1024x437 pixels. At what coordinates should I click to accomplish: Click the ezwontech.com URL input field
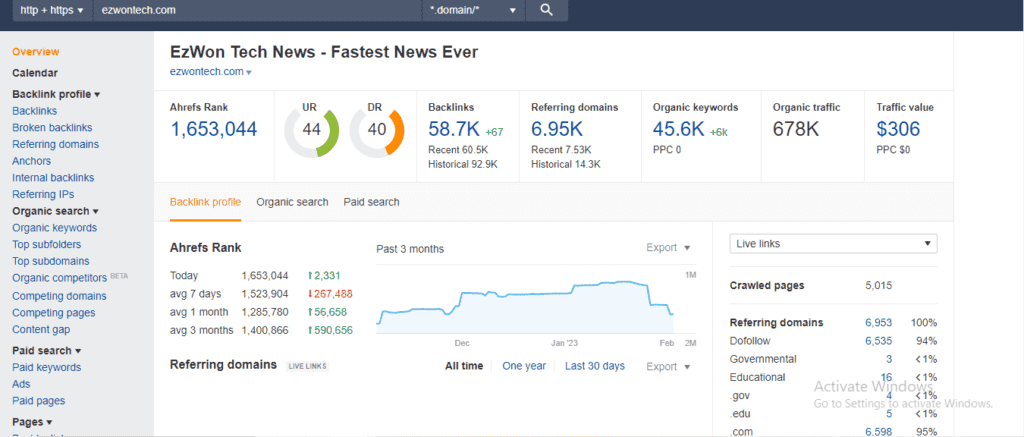click(x=258, y=10)
